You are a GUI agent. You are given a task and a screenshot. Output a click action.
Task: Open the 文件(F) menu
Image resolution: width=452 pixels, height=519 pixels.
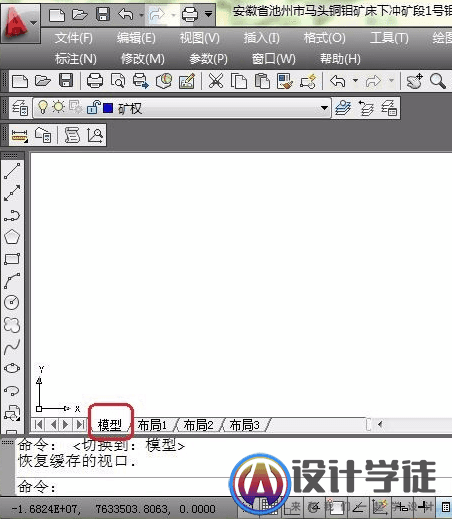(74, 38)
